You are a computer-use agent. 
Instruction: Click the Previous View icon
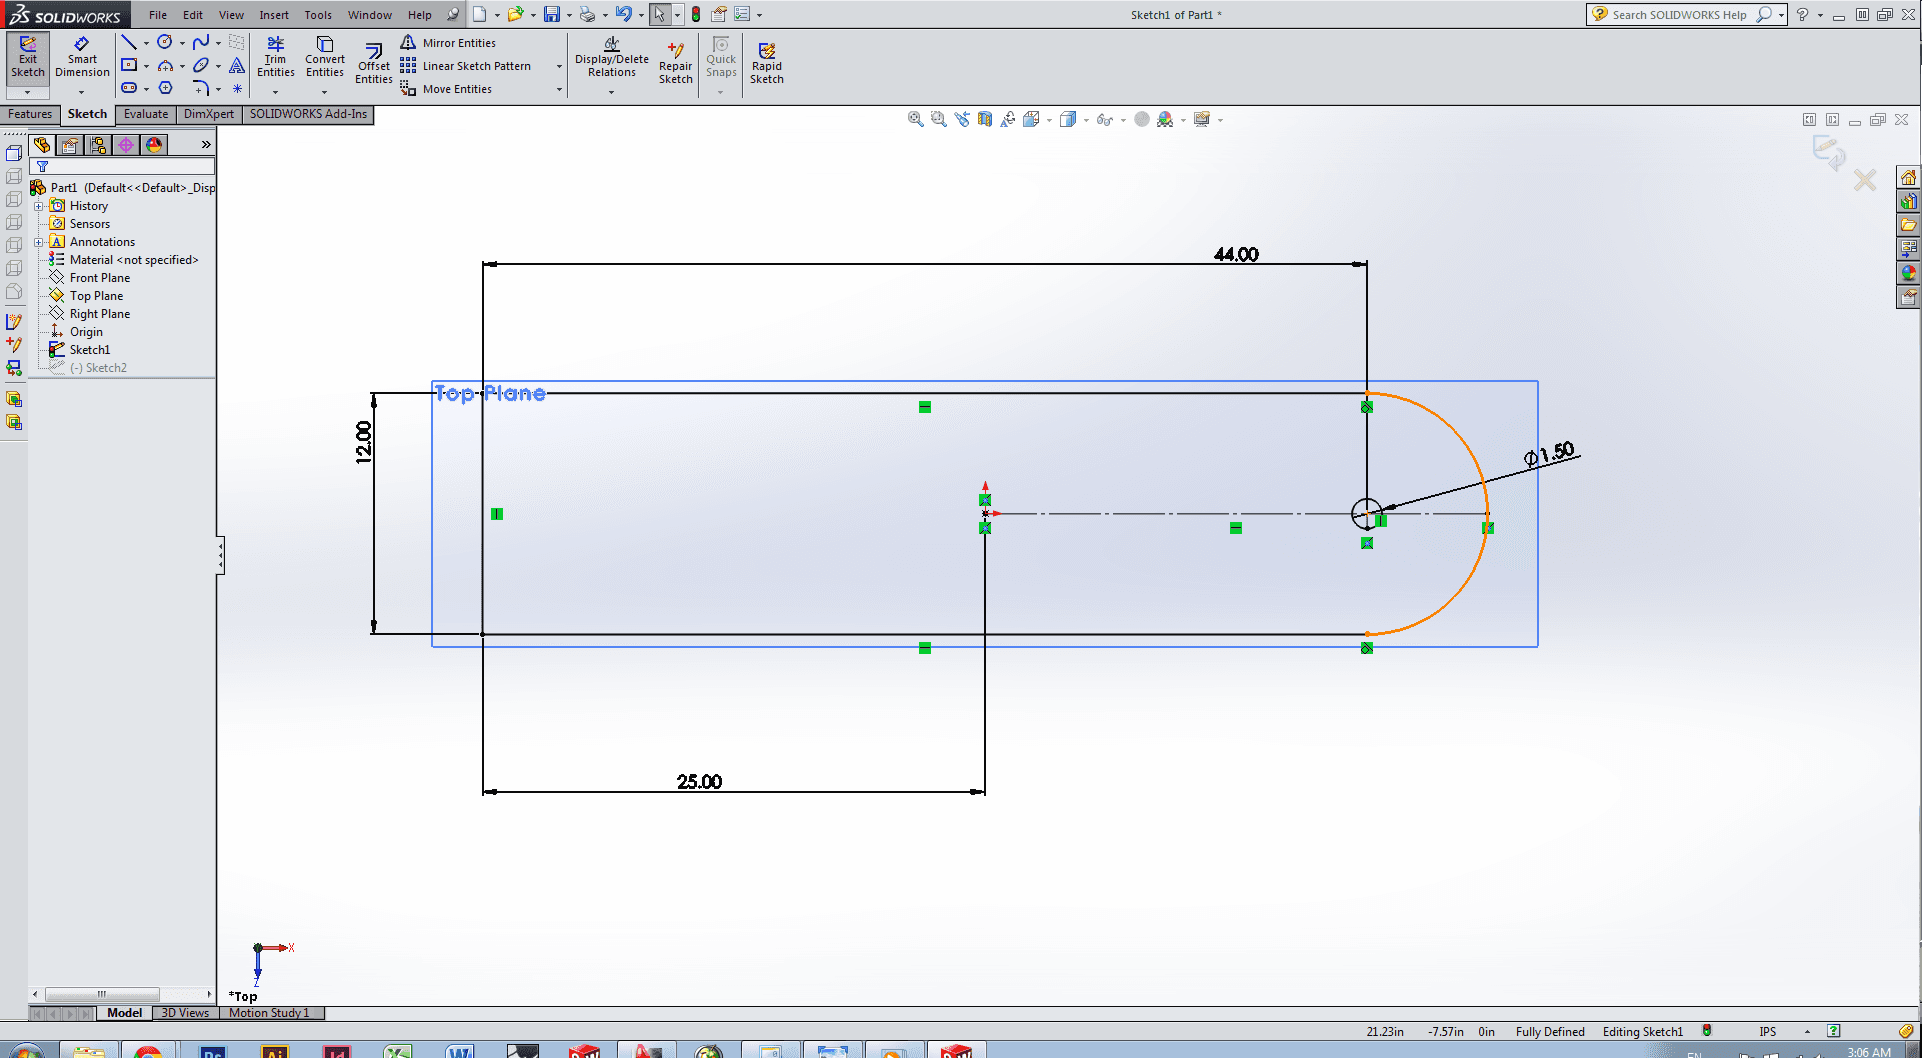click(x=962, y=119)
